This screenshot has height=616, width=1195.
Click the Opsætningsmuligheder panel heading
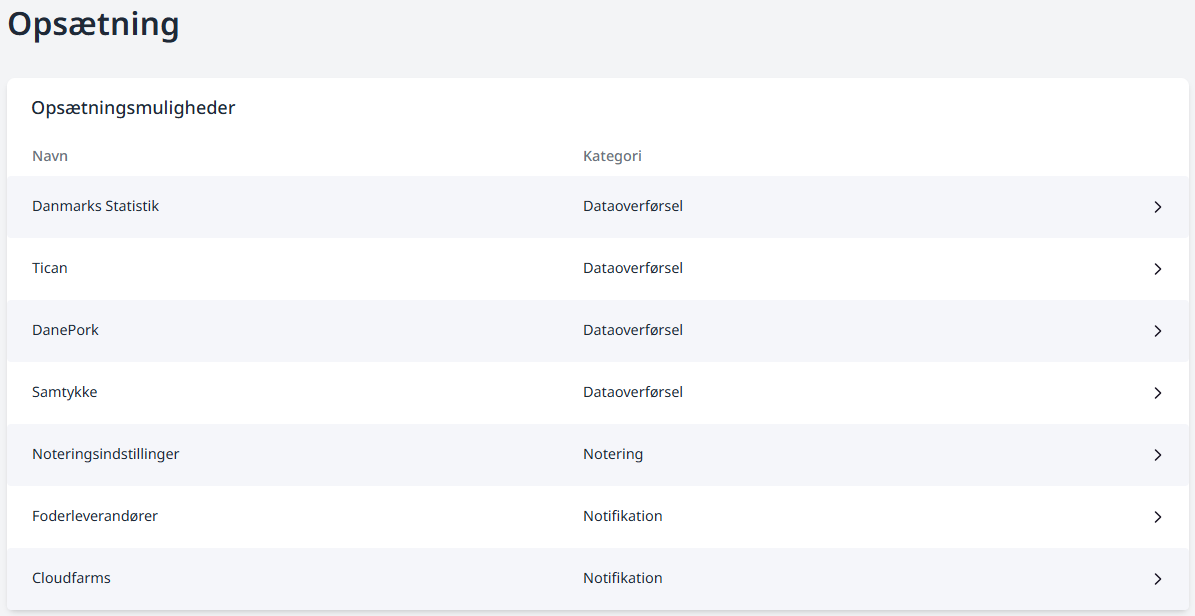133,108
